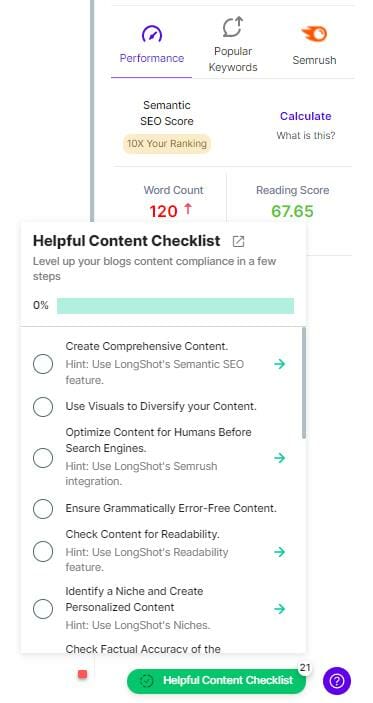Click the checklist progress bar
This screenshot has width=373, height=703.
point(175,305)
